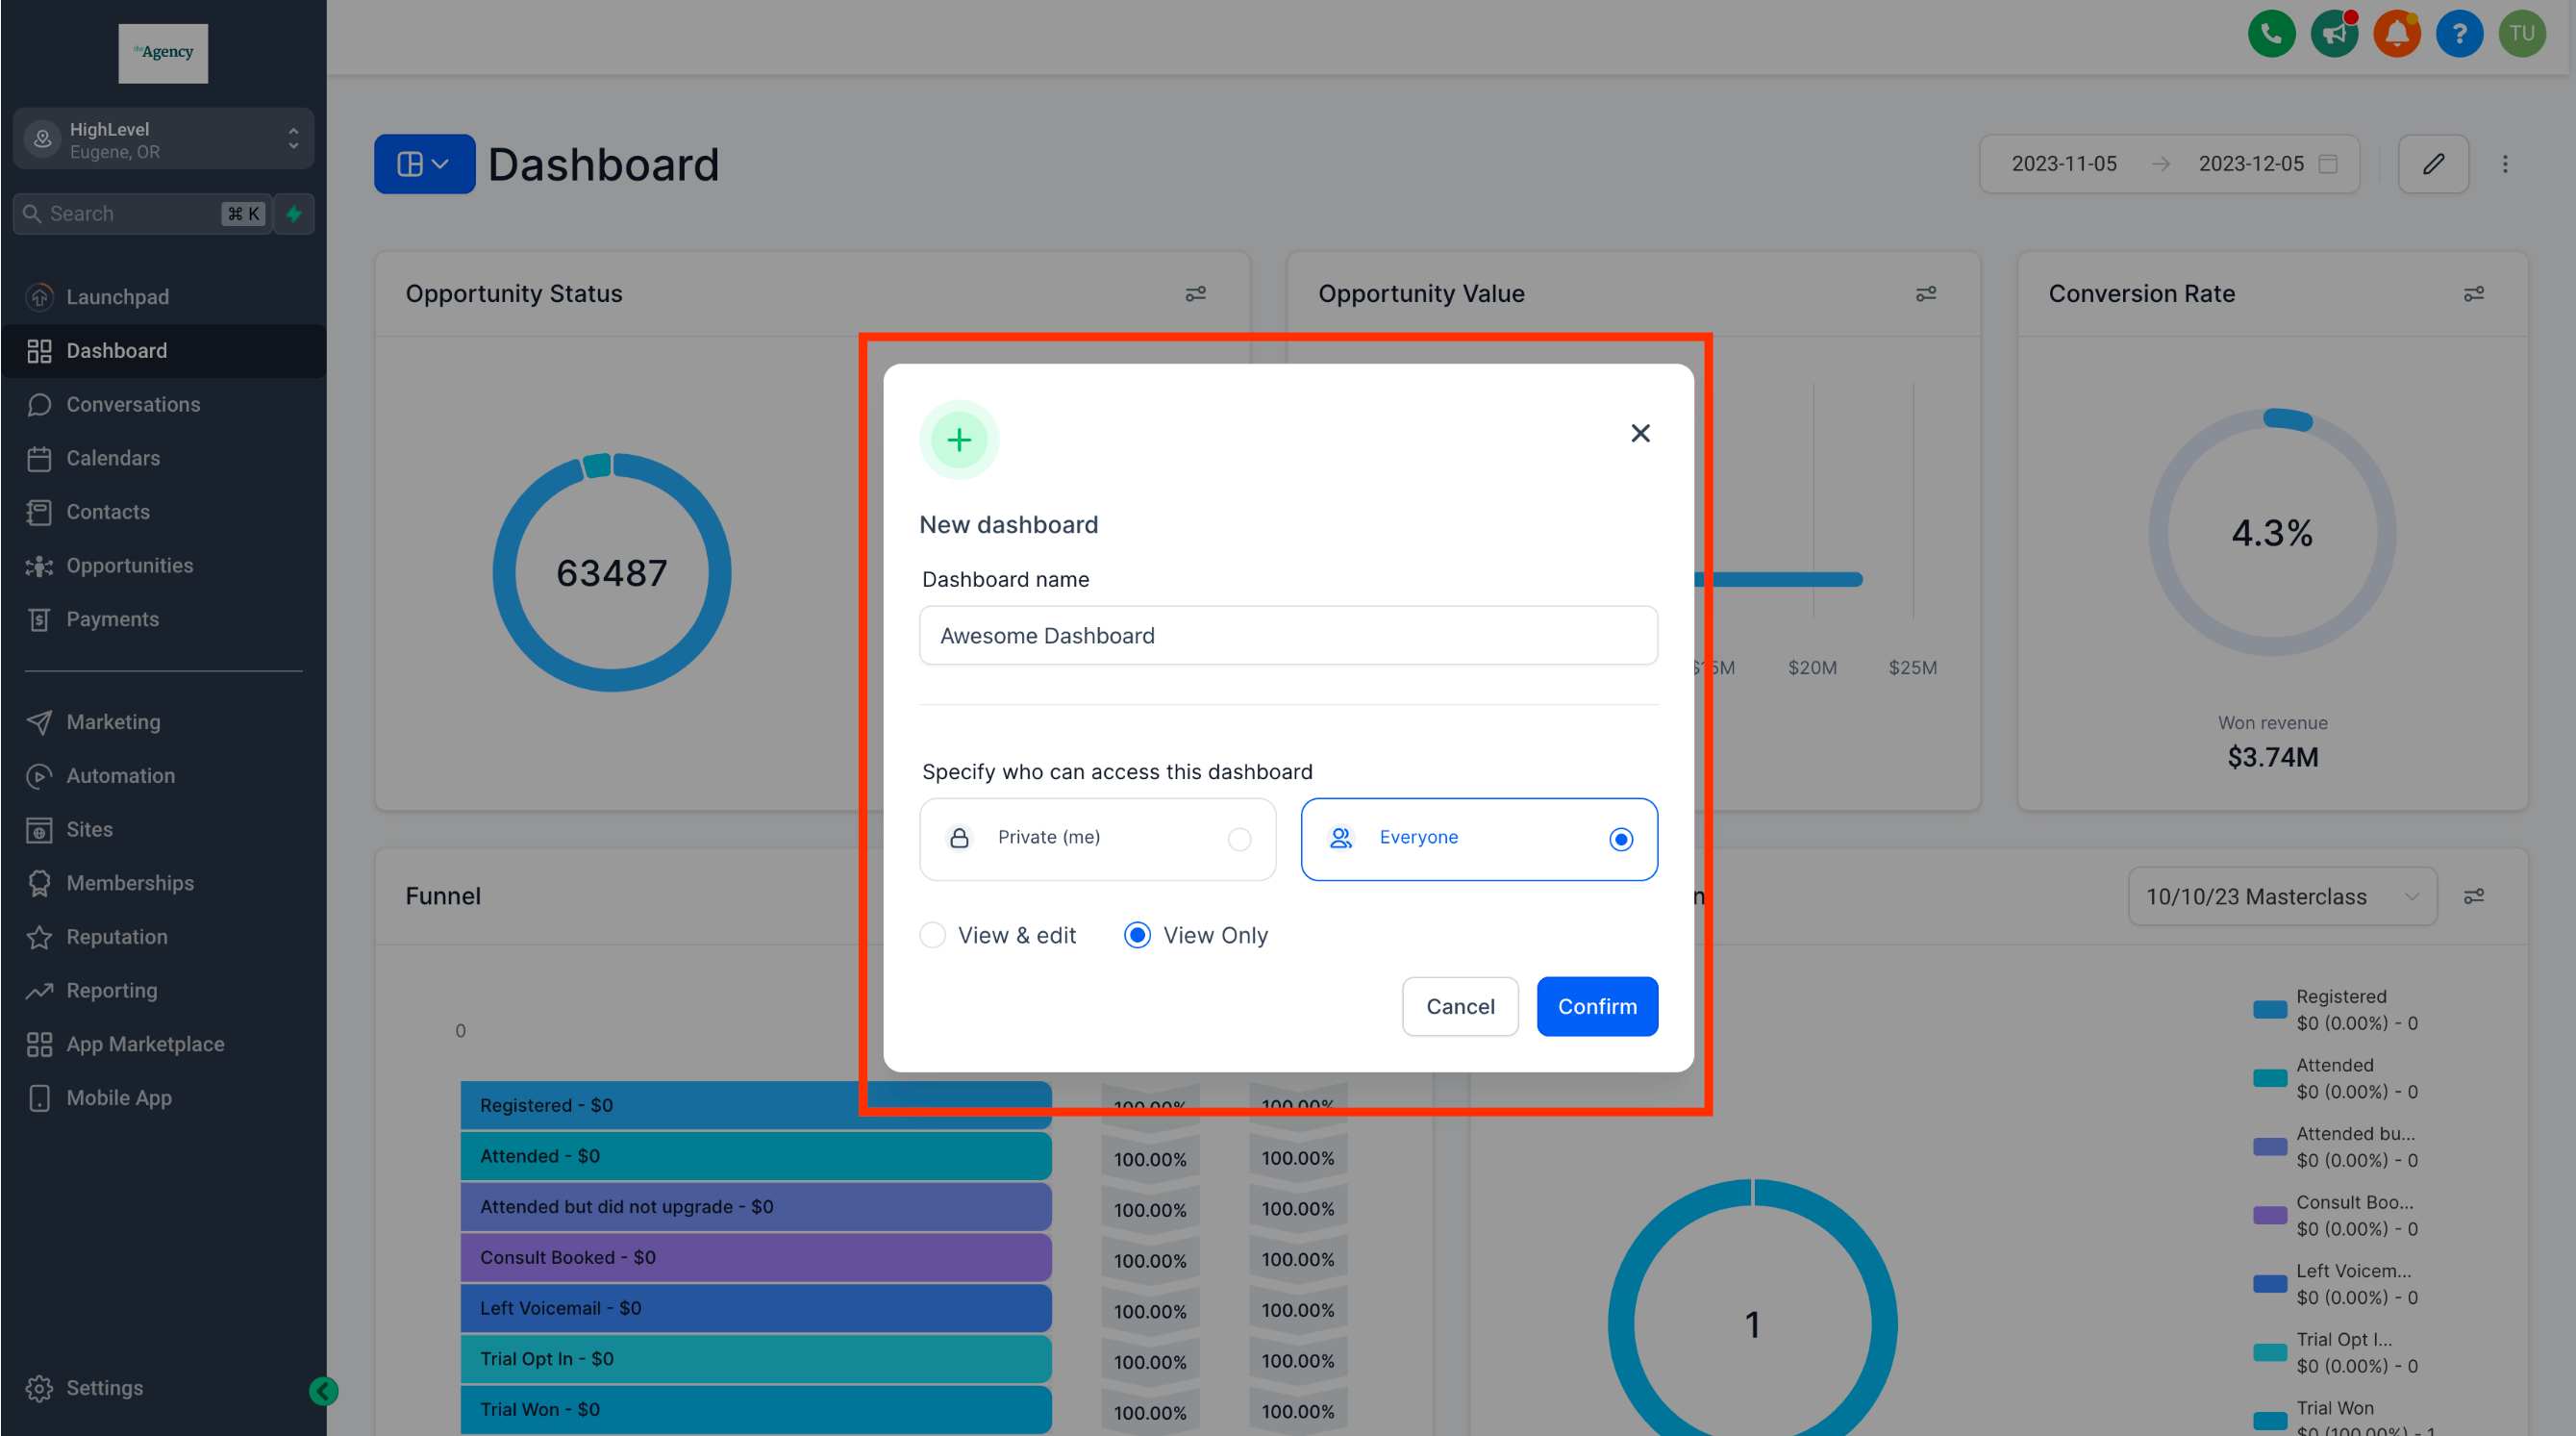Viewport: 2576px width, 1436px height.
Task: Open Conversion Rate widget filter settings
Action: tap(2473, 294)
